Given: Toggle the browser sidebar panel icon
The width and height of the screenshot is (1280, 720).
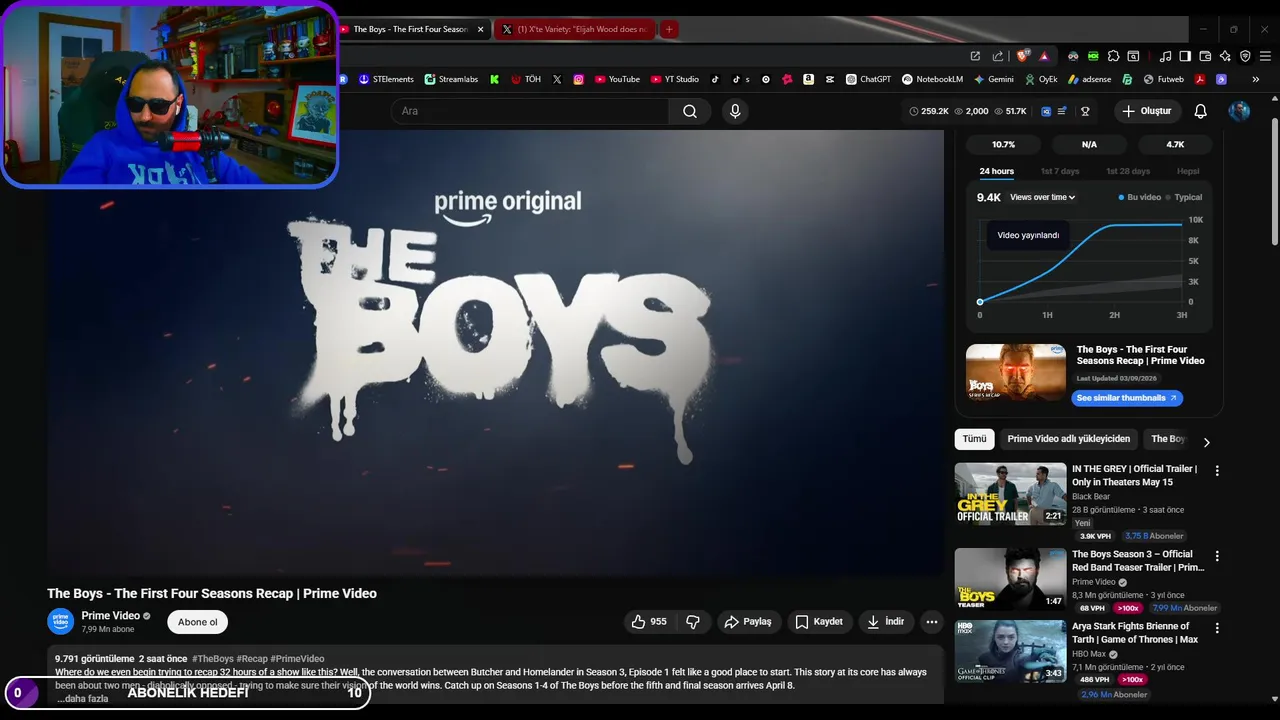Looking at the screenshot, I should [1185, 56].
